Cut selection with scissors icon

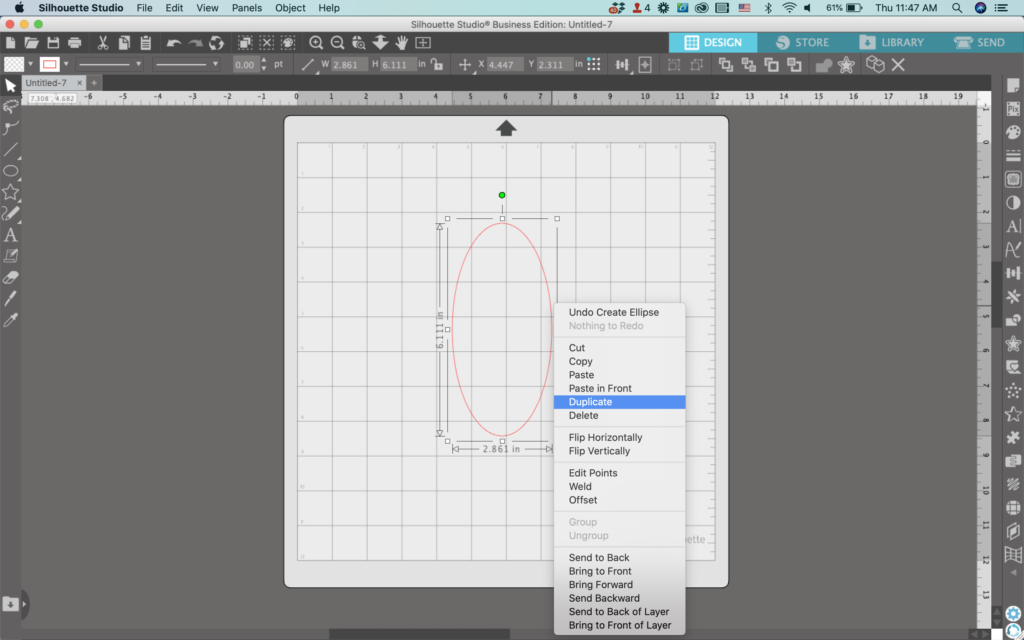point(103,43)
